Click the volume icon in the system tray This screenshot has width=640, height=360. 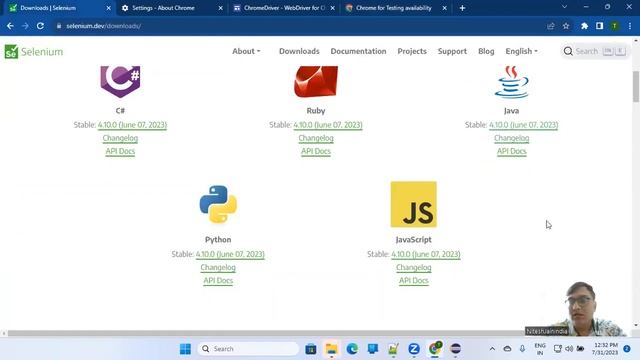tap(569, 349)
